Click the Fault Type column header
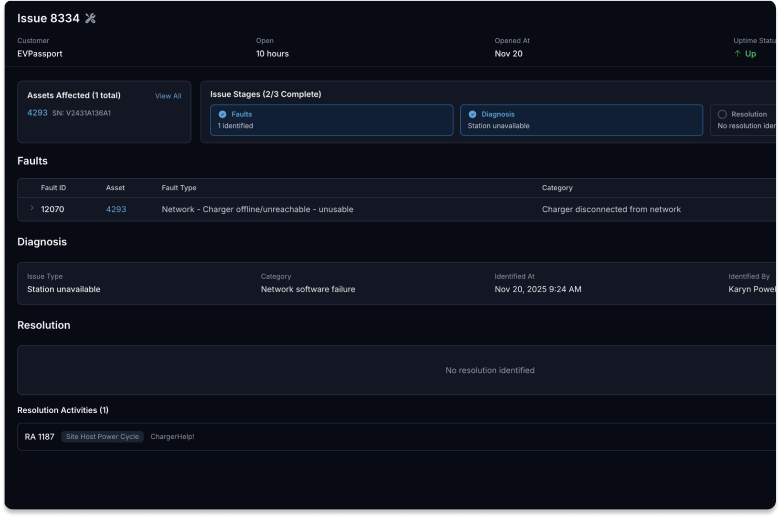Screen dimensions: 780x518 [179, 188]
